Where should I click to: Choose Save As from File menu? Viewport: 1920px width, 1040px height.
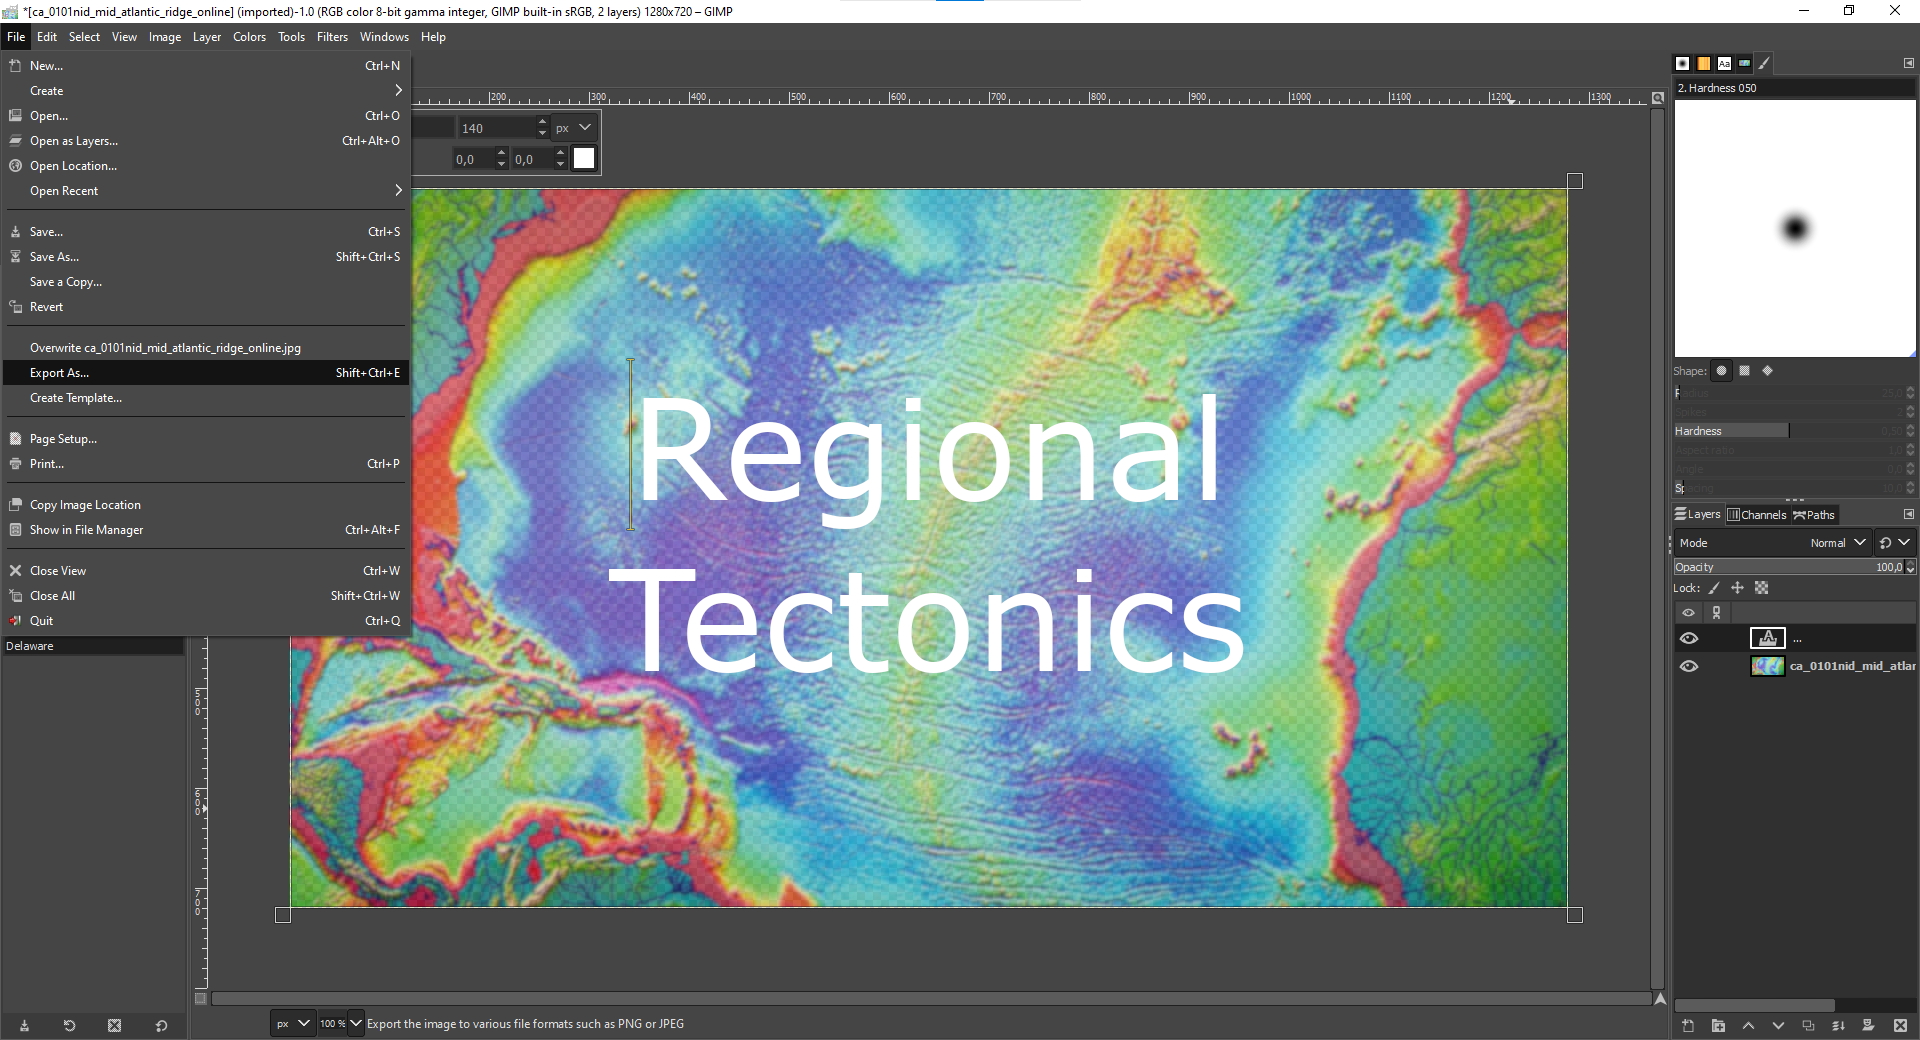(x=206, y=257)
